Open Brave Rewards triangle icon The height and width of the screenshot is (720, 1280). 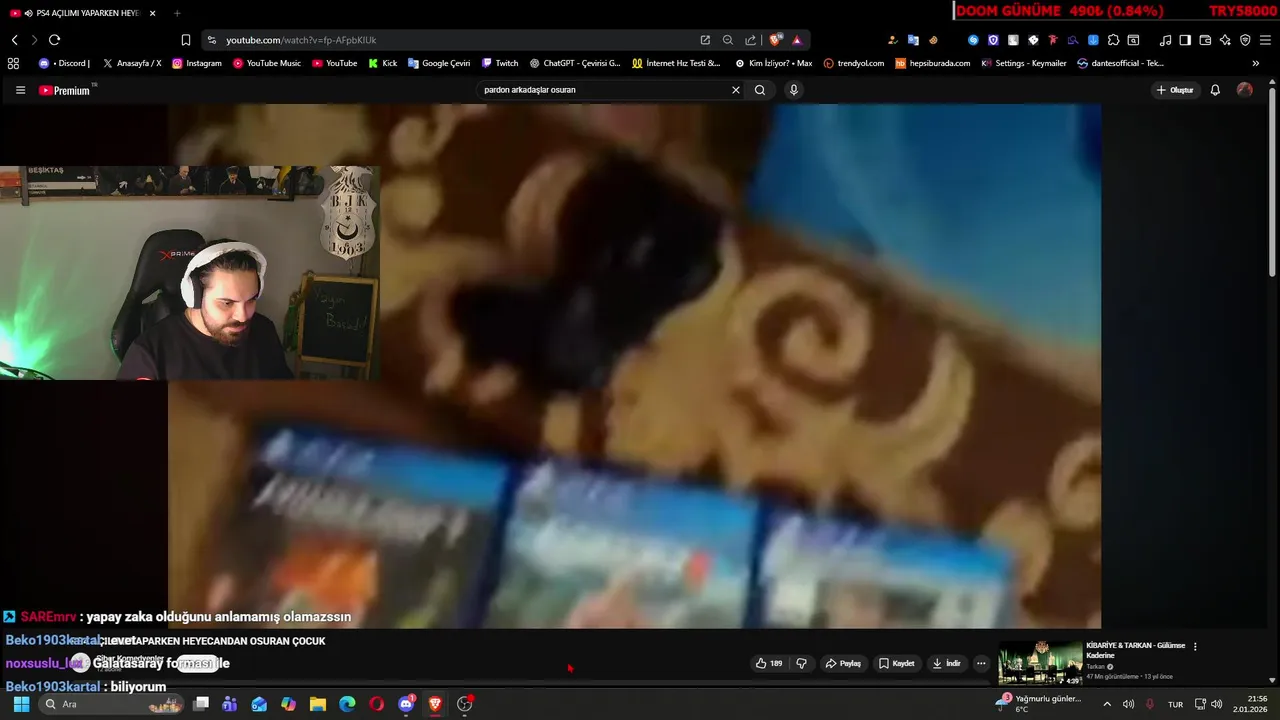point(797,40)
